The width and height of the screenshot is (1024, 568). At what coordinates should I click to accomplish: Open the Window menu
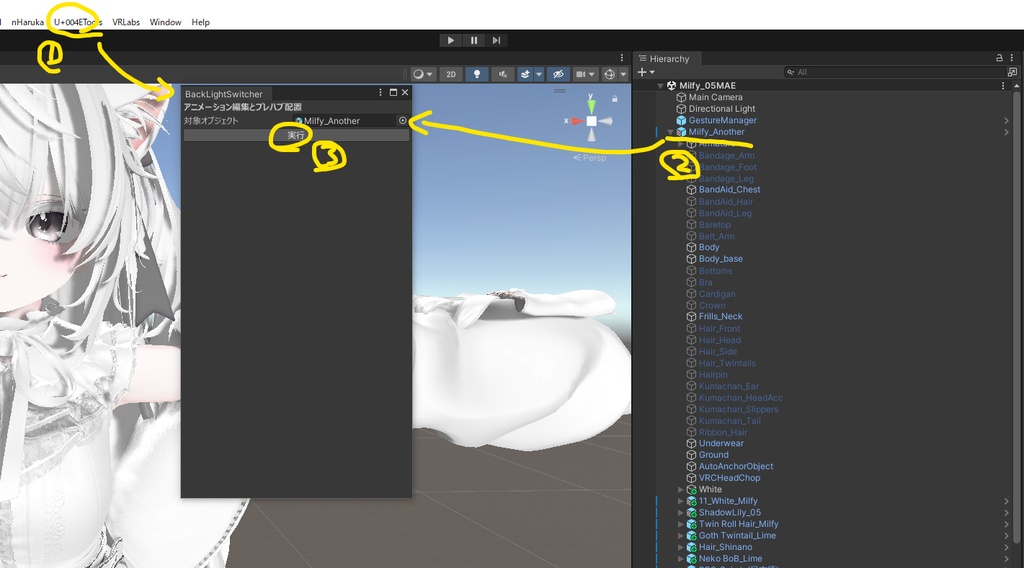165,22
